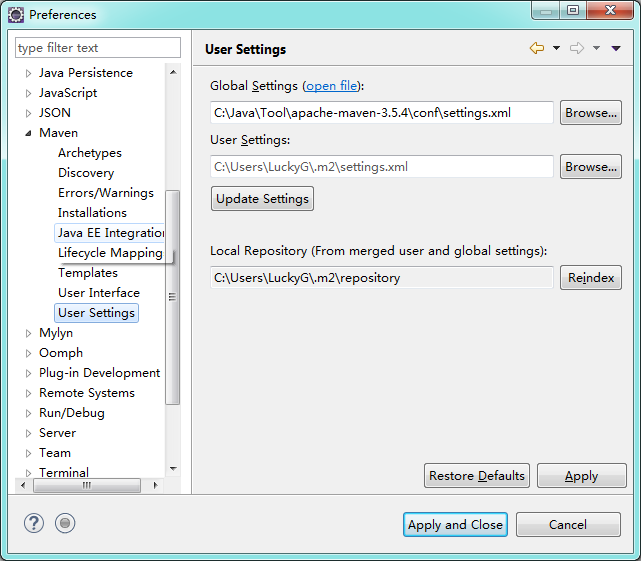Browse for Global Settings file
The height and width of the screenshot is (561, 641).
591,112
